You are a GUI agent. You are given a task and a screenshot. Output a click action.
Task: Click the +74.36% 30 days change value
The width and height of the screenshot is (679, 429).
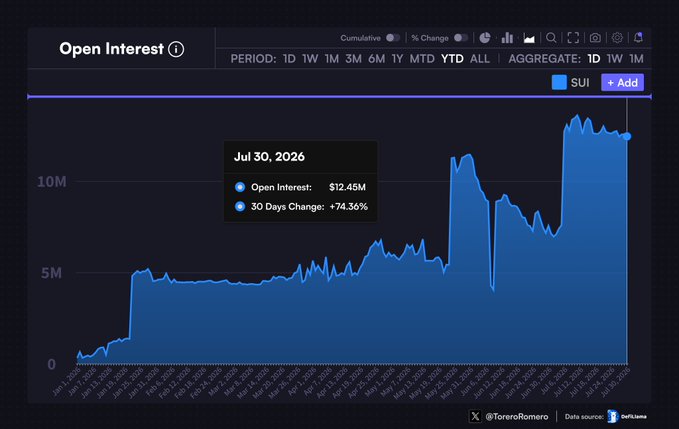349,206
